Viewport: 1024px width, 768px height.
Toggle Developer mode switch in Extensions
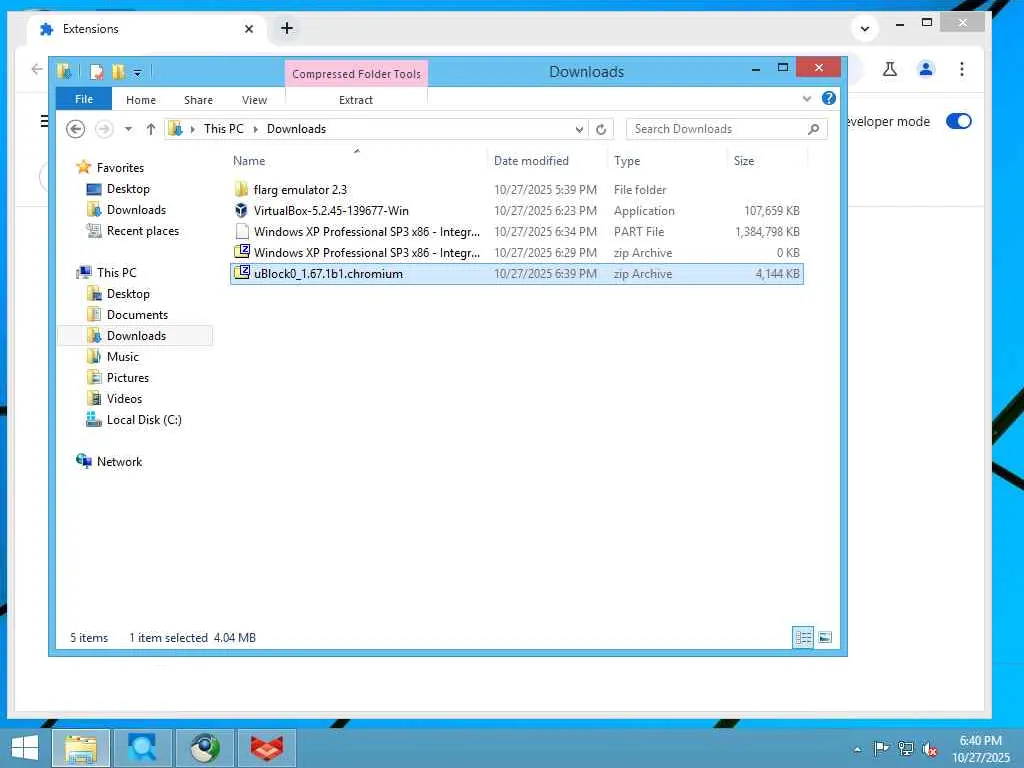[x=959, y=121]
